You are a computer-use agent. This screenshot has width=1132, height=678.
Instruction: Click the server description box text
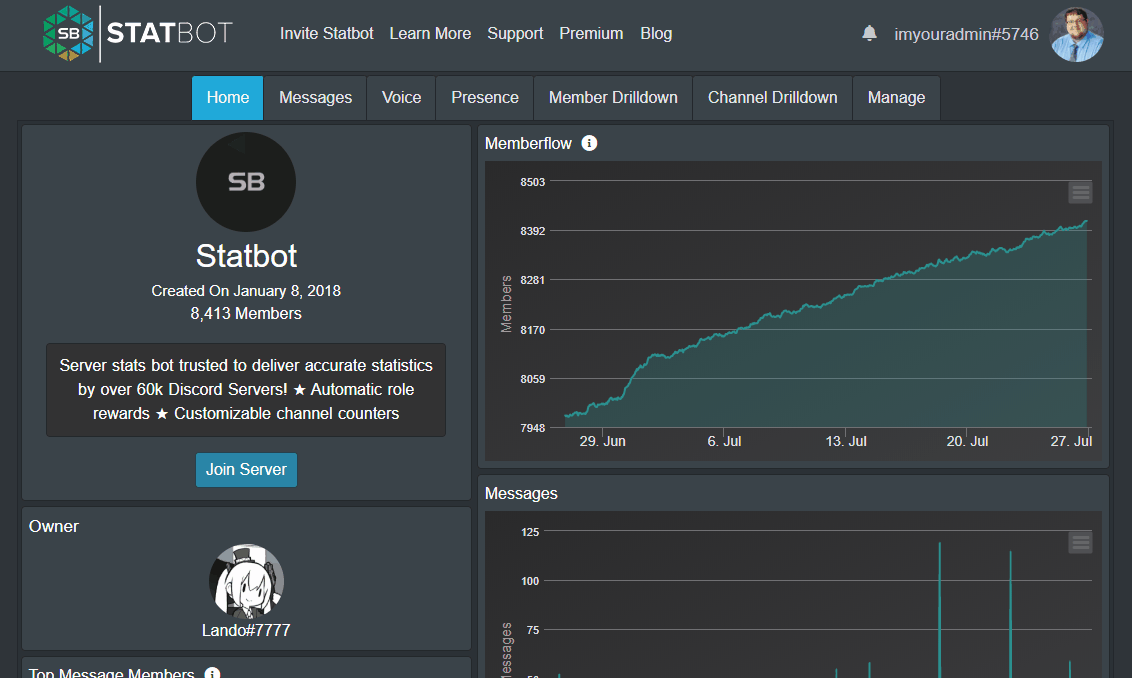coord(246,389)
